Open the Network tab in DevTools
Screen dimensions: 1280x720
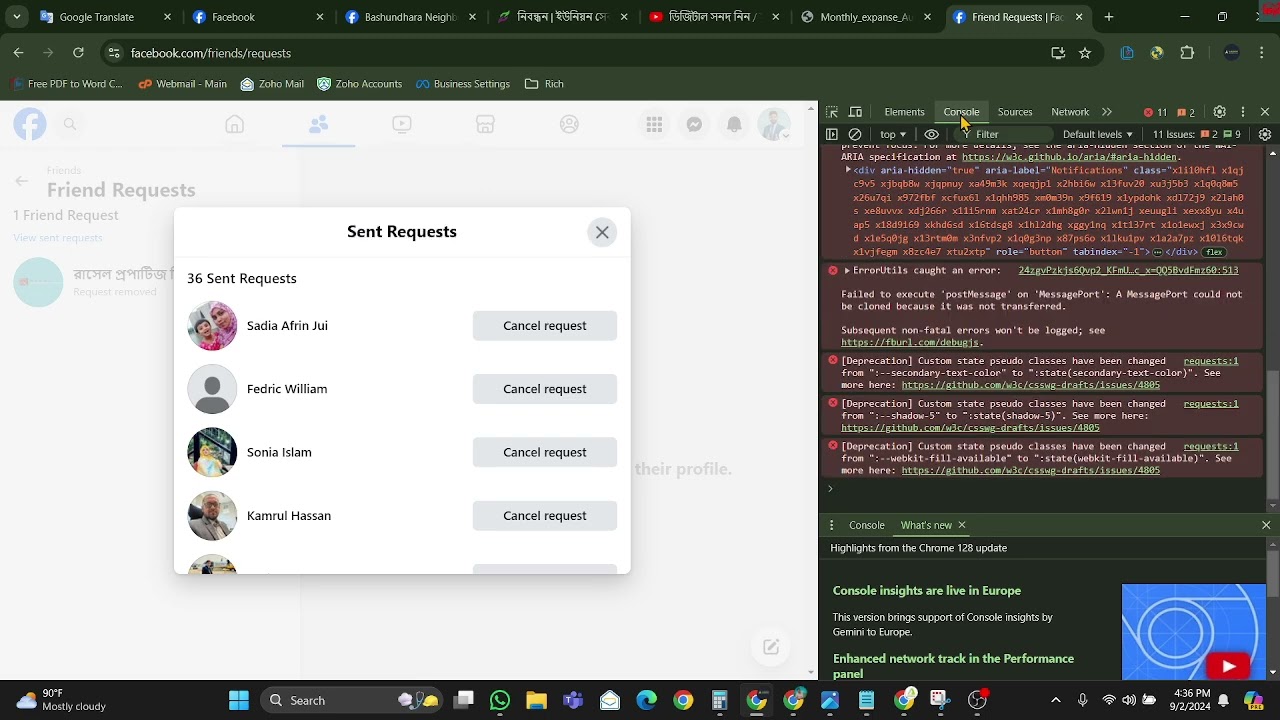coord(1070,112)
